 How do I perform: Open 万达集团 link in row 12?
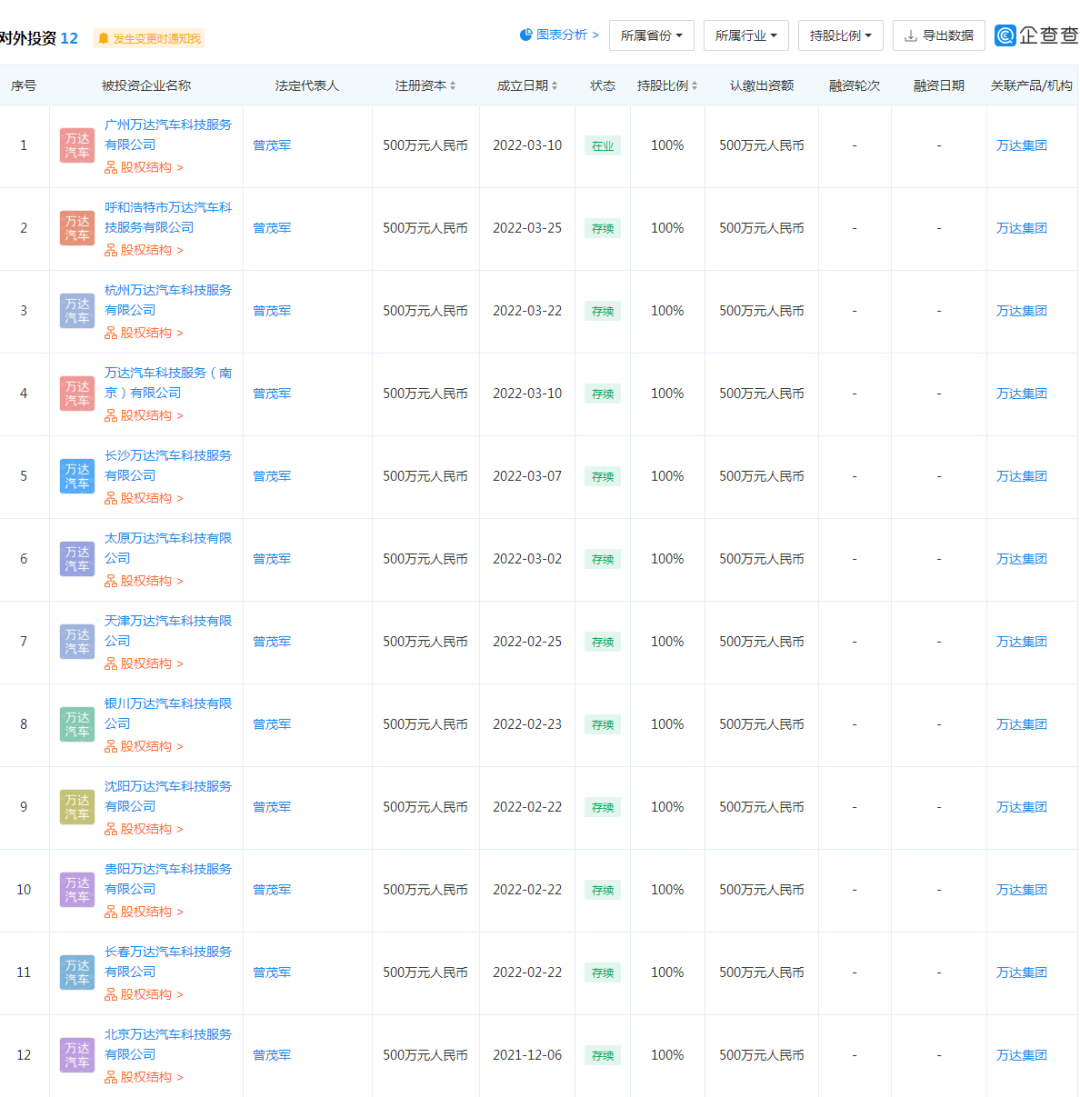tap(1021, 1055)
